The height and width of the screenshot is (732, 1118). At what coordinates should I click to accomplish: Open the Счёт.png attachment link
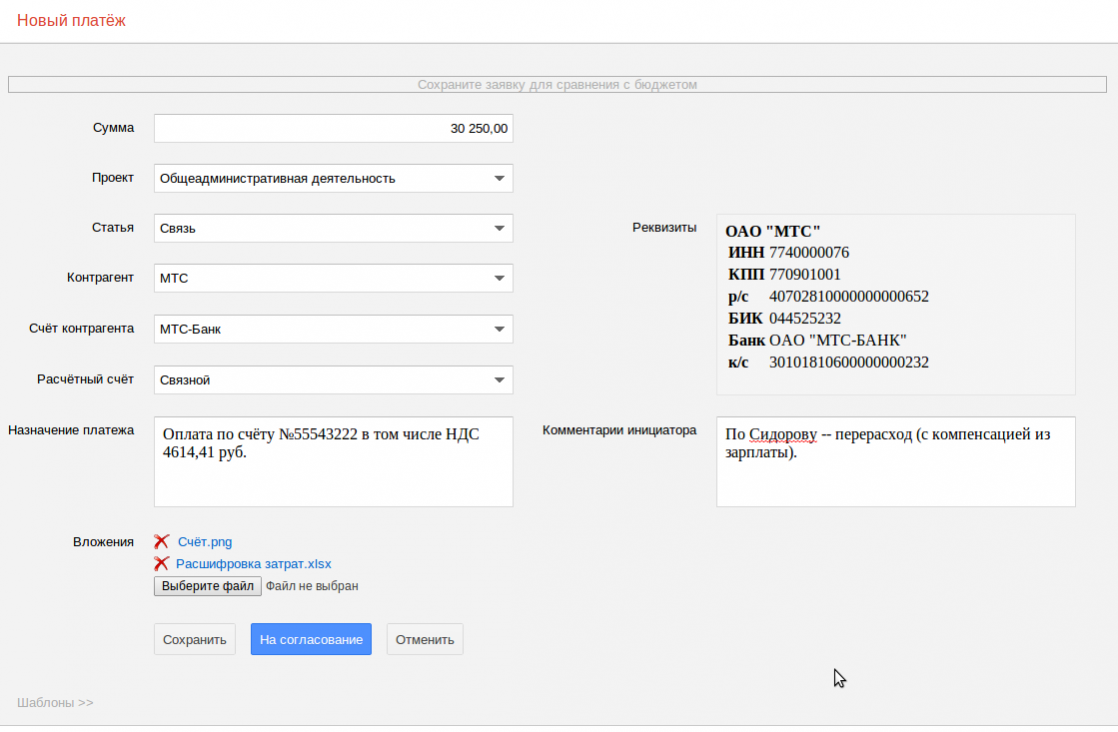(203, 541)
